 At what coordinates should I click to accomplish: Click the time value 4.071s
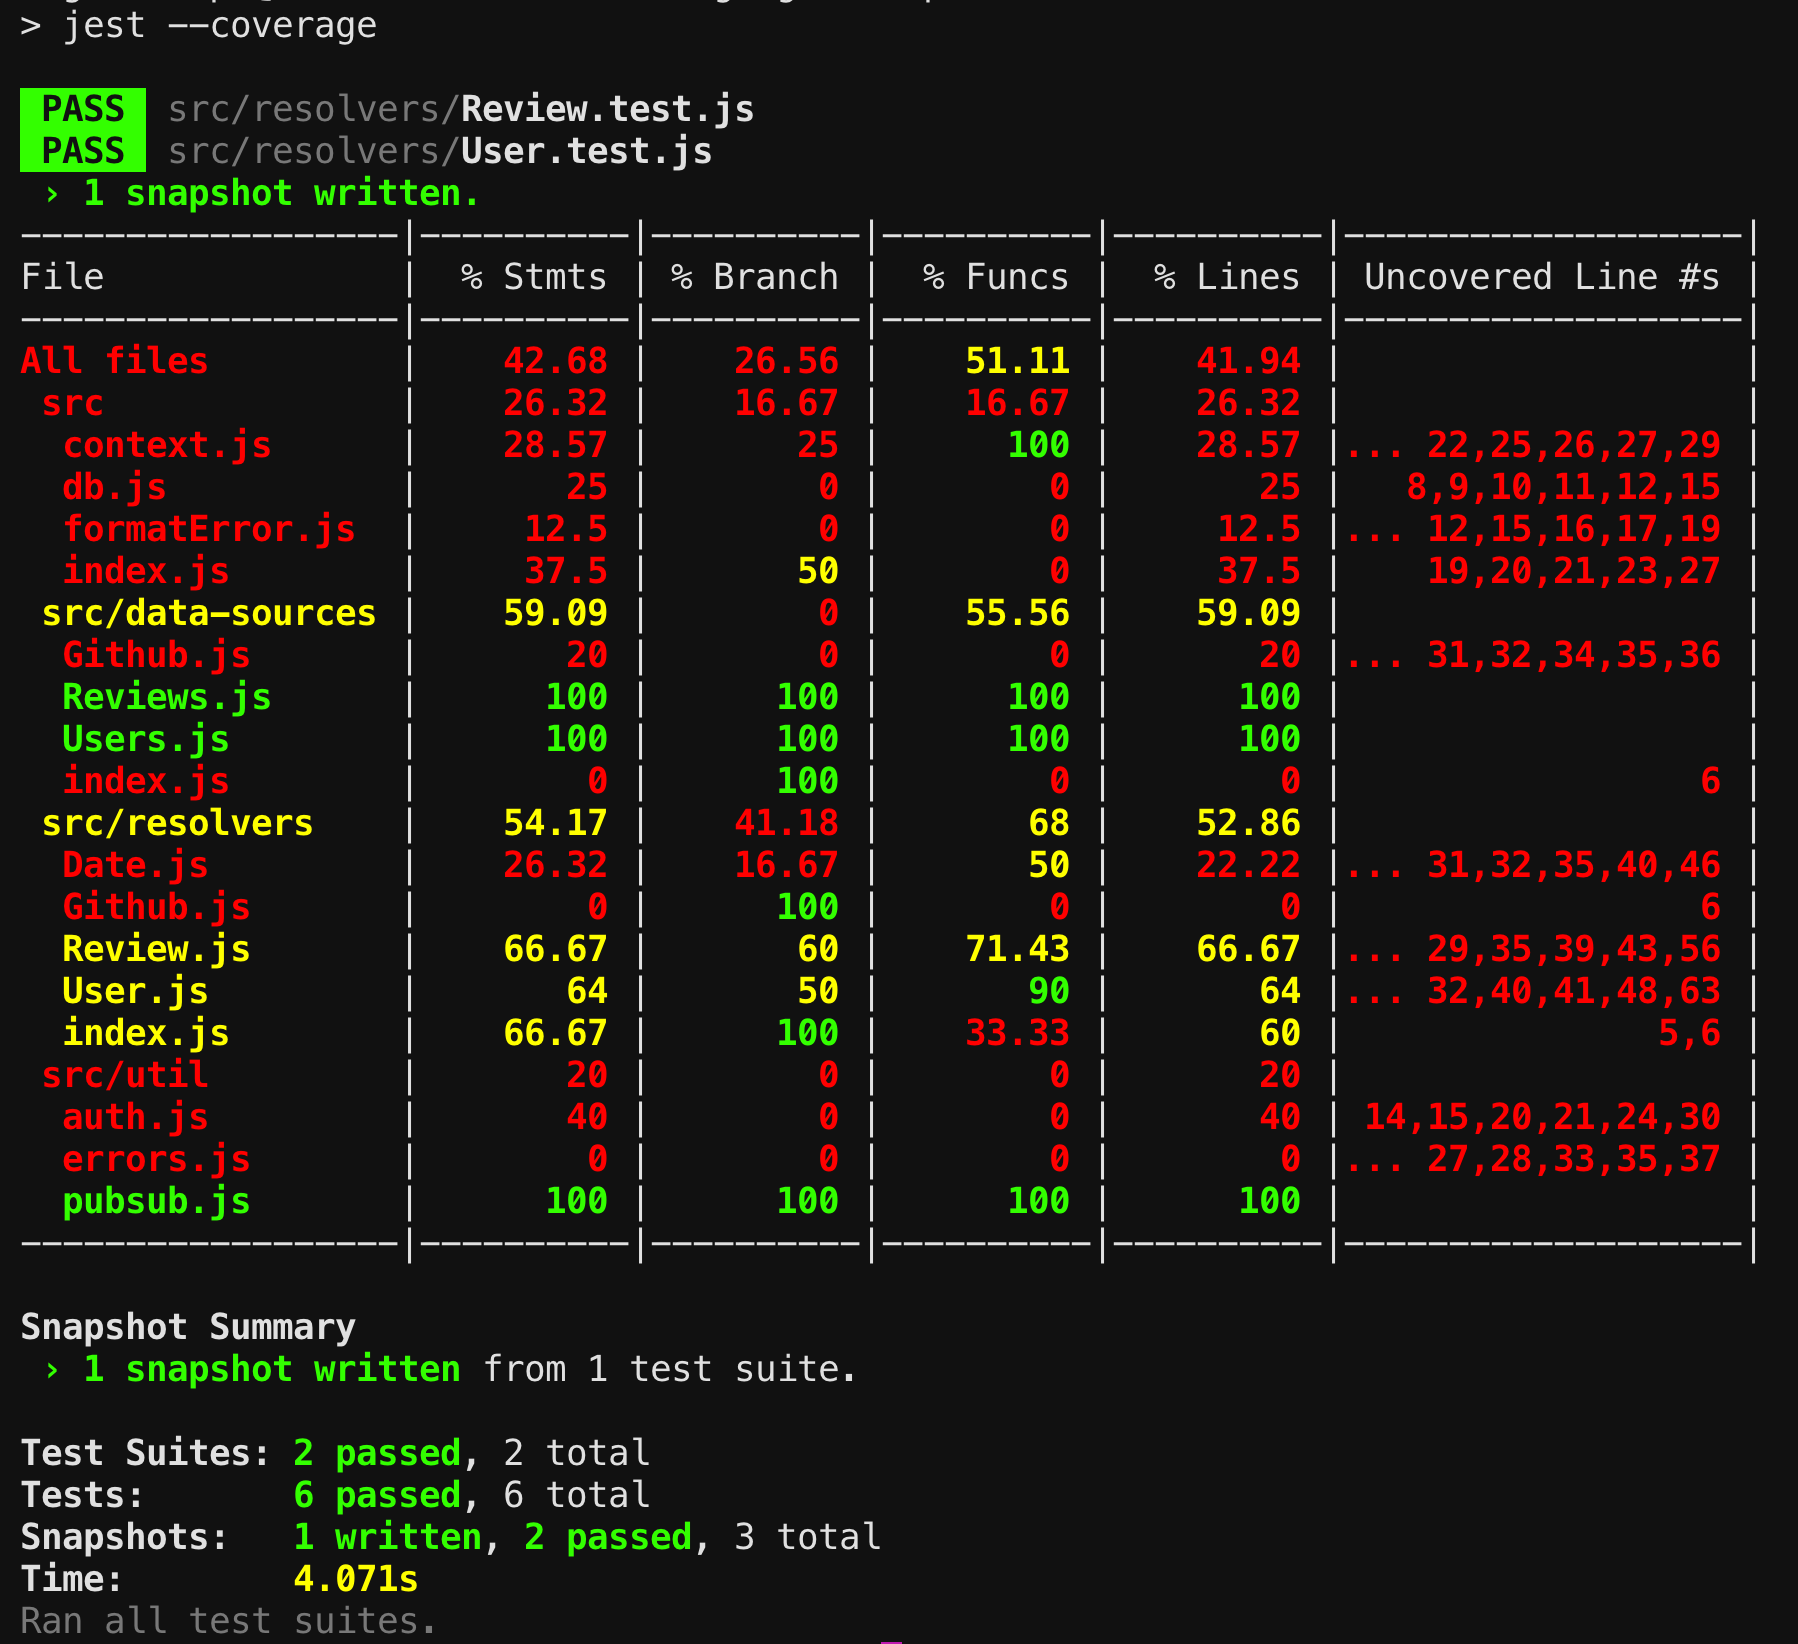pyautogui.click(x=356, y=1579)
